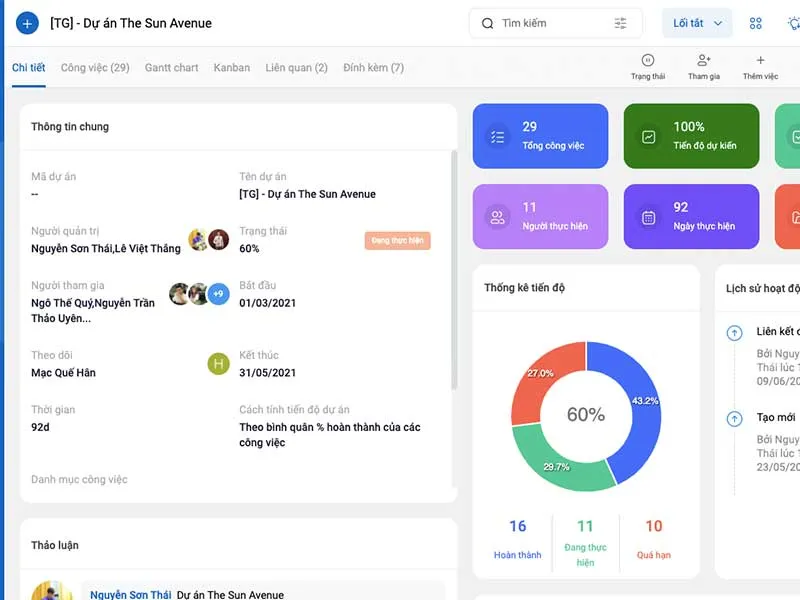Open search filter settings icon
This screenshot has width=800, height=600.
pyautogui.click(x=621, y=23)
